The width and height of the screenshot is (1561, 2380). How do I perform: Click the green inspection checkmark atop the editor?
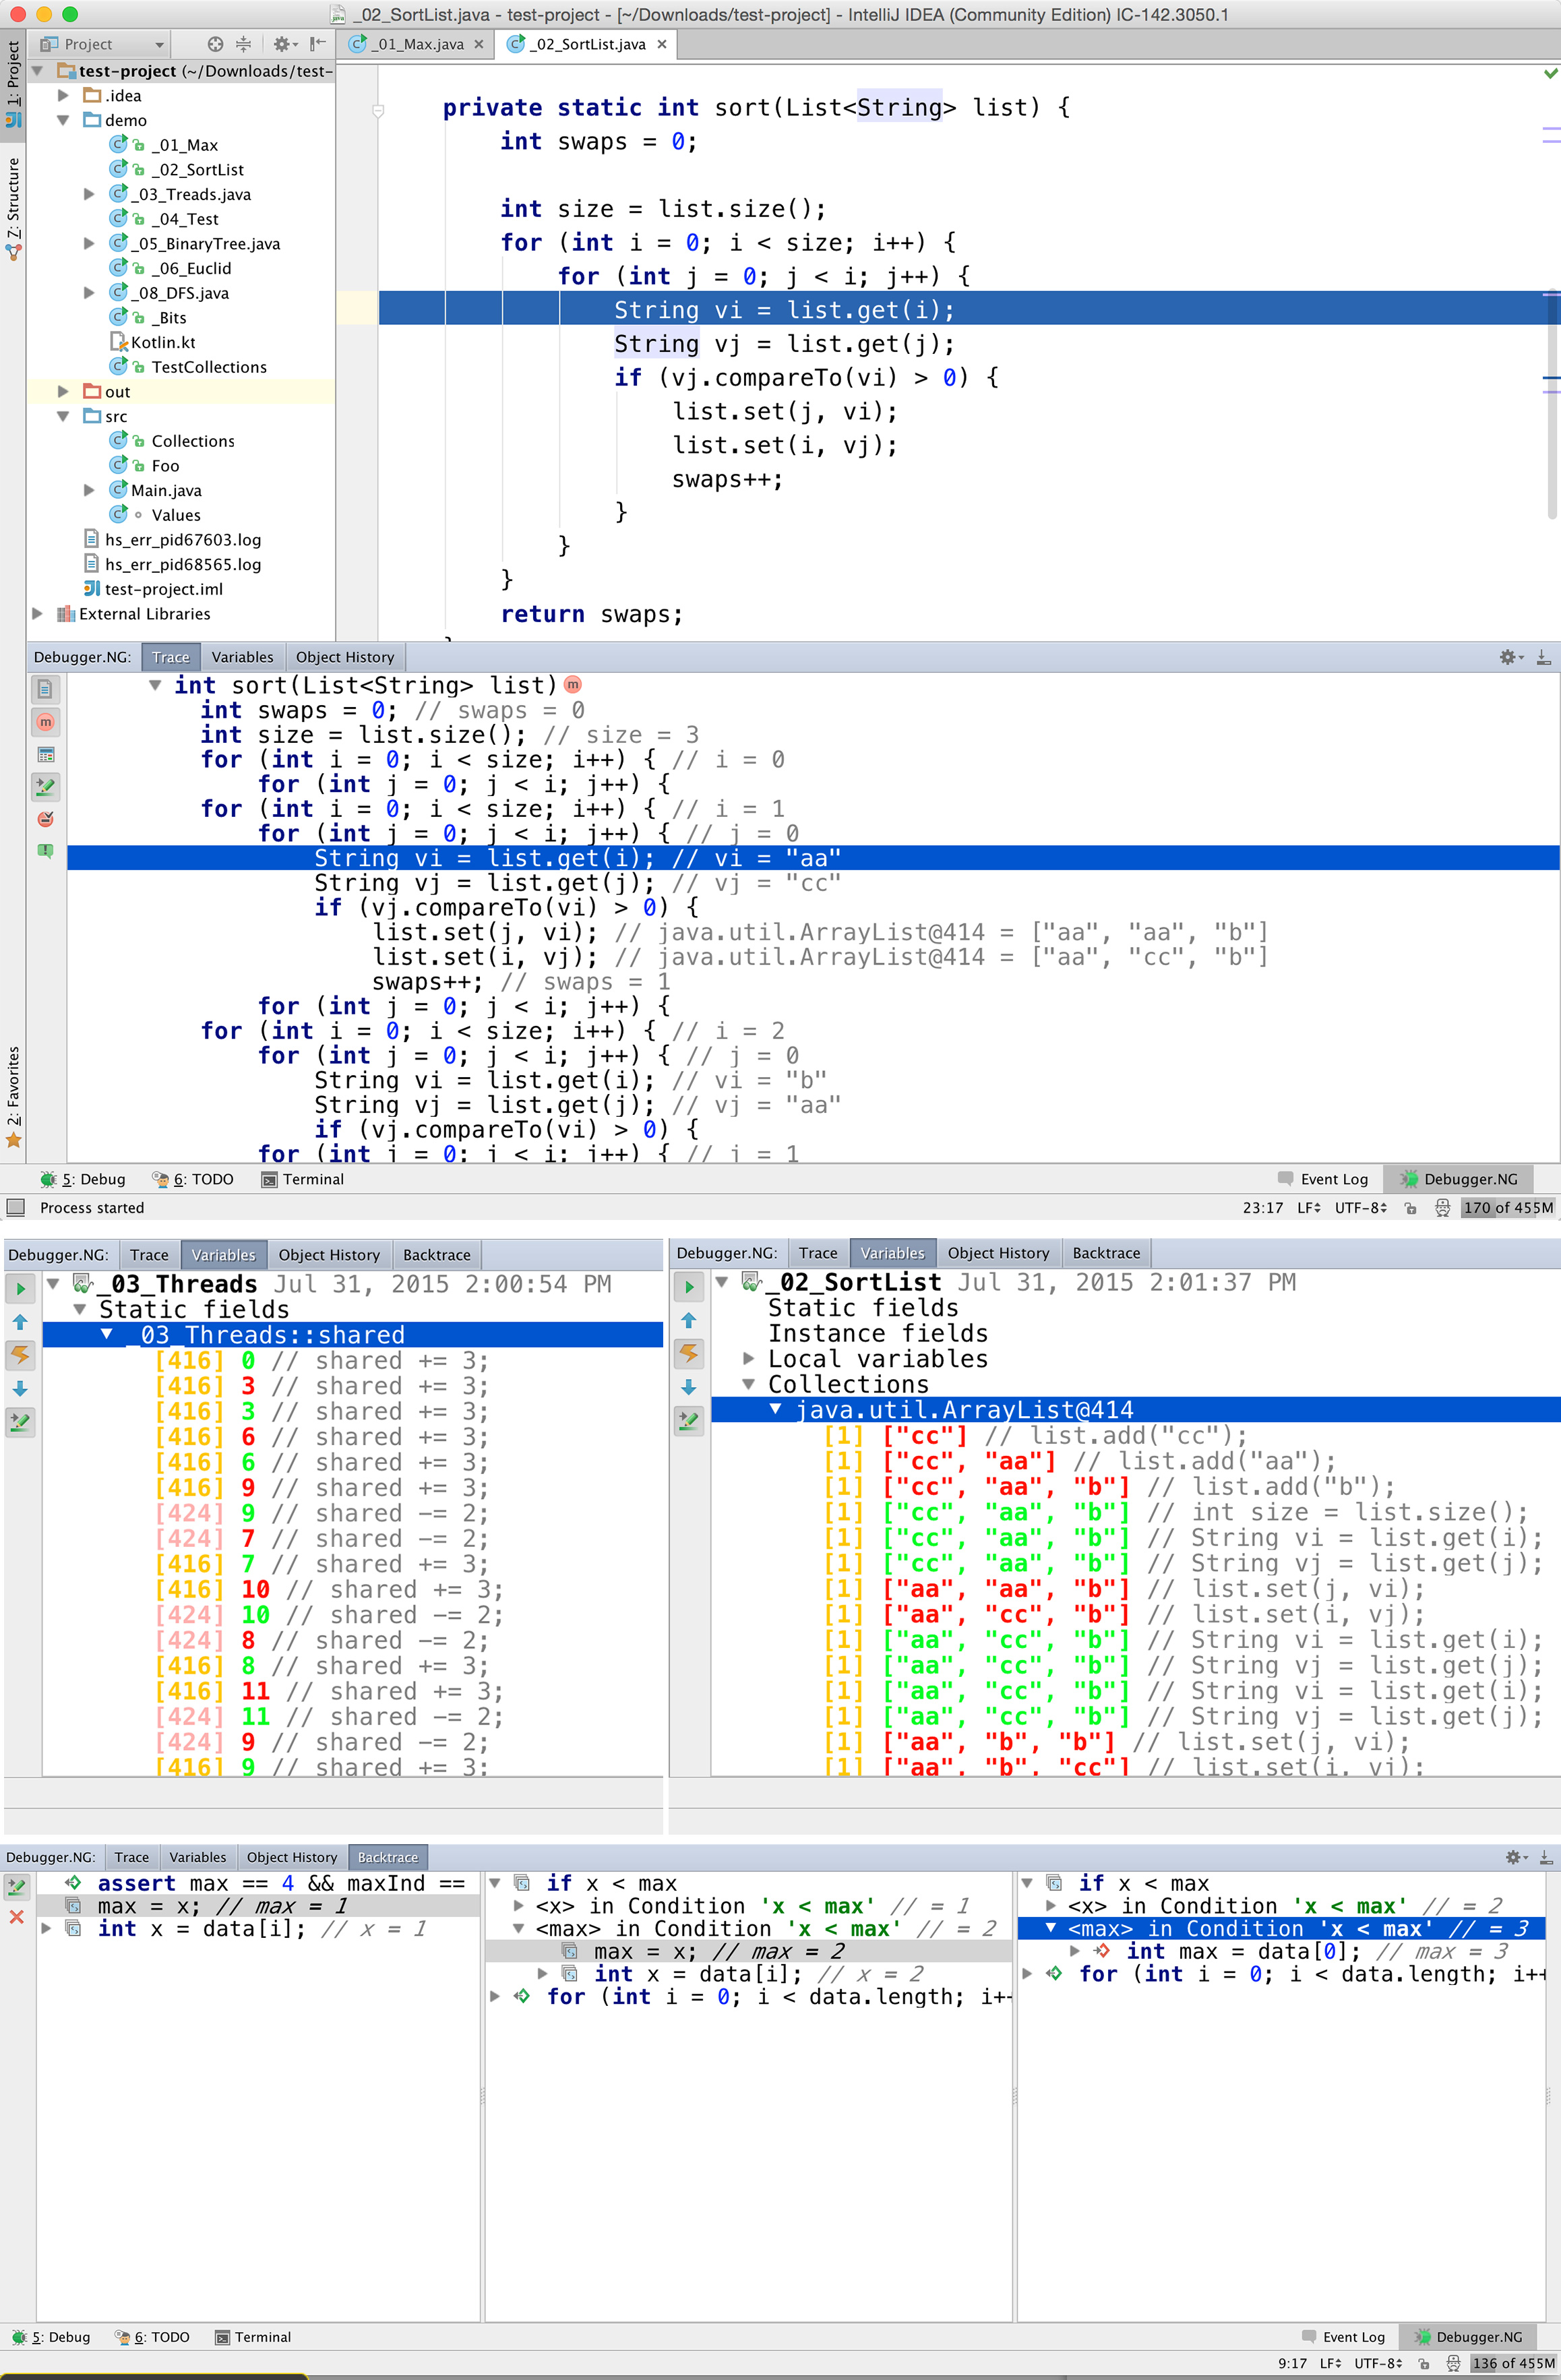1550,73
